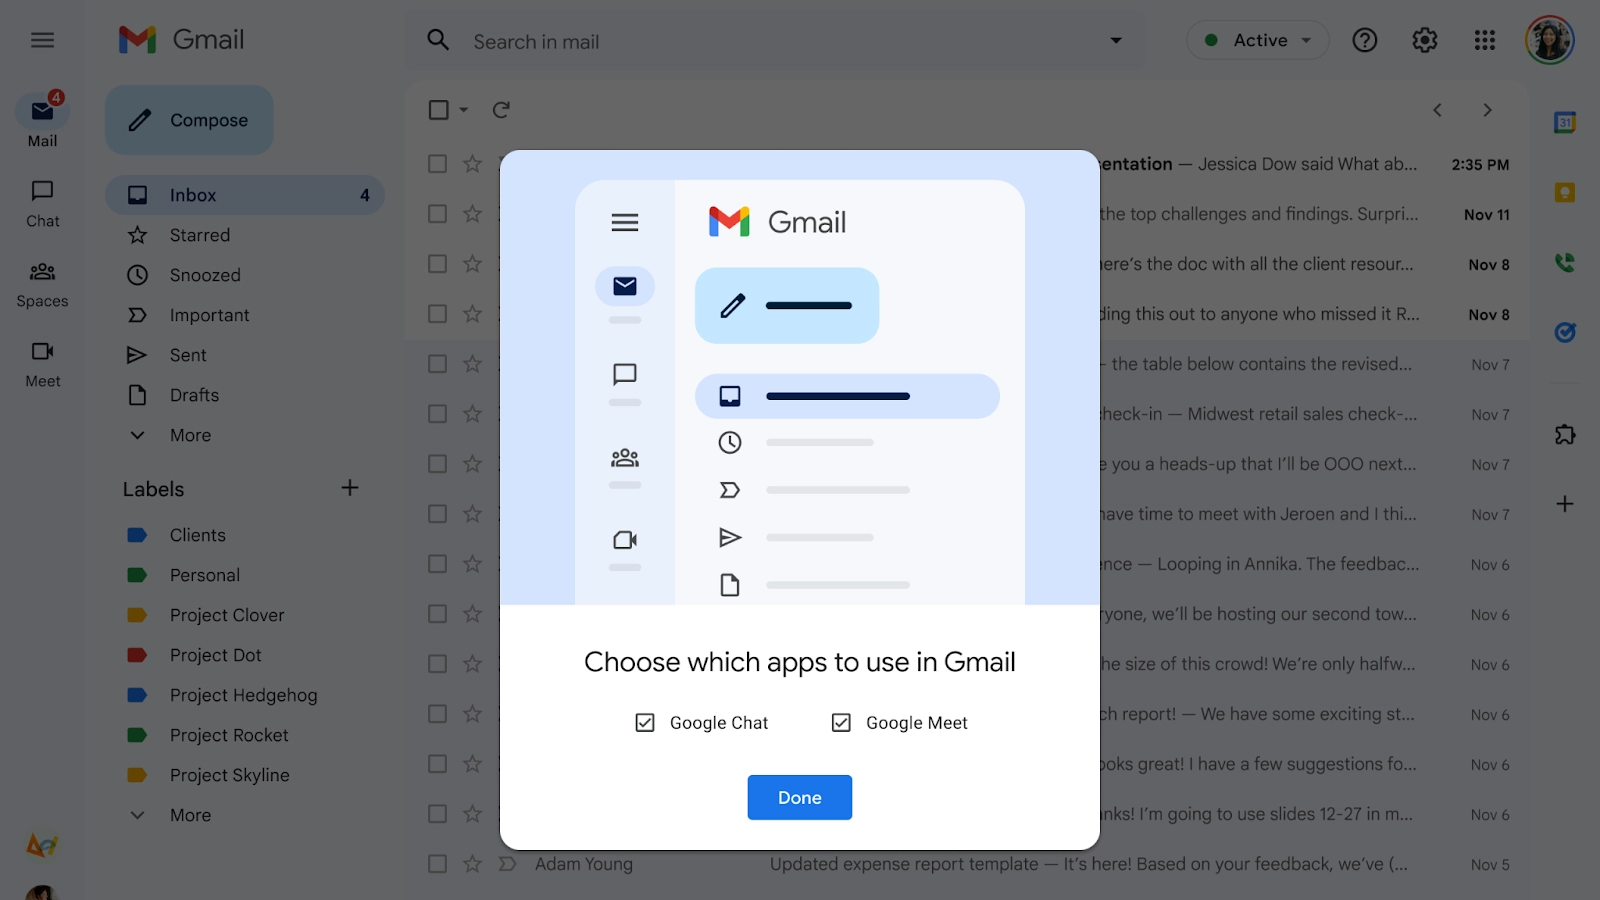
Task: Open the Project Hedgehog label
Action: click(x=245, y=695)
